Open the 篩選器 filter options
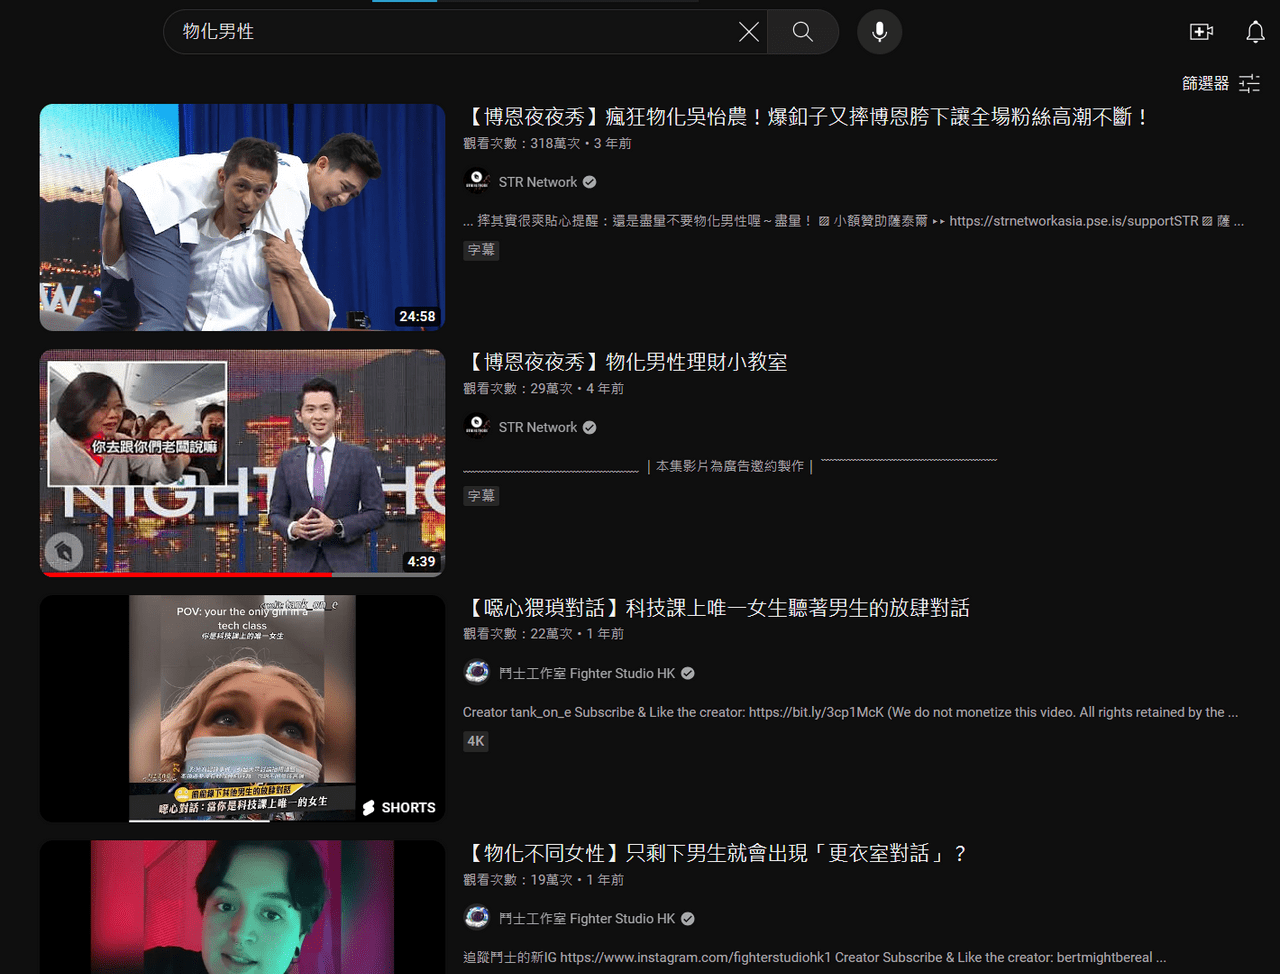The width and height of the screenshot is (1280, 974). coord(1221,84)
